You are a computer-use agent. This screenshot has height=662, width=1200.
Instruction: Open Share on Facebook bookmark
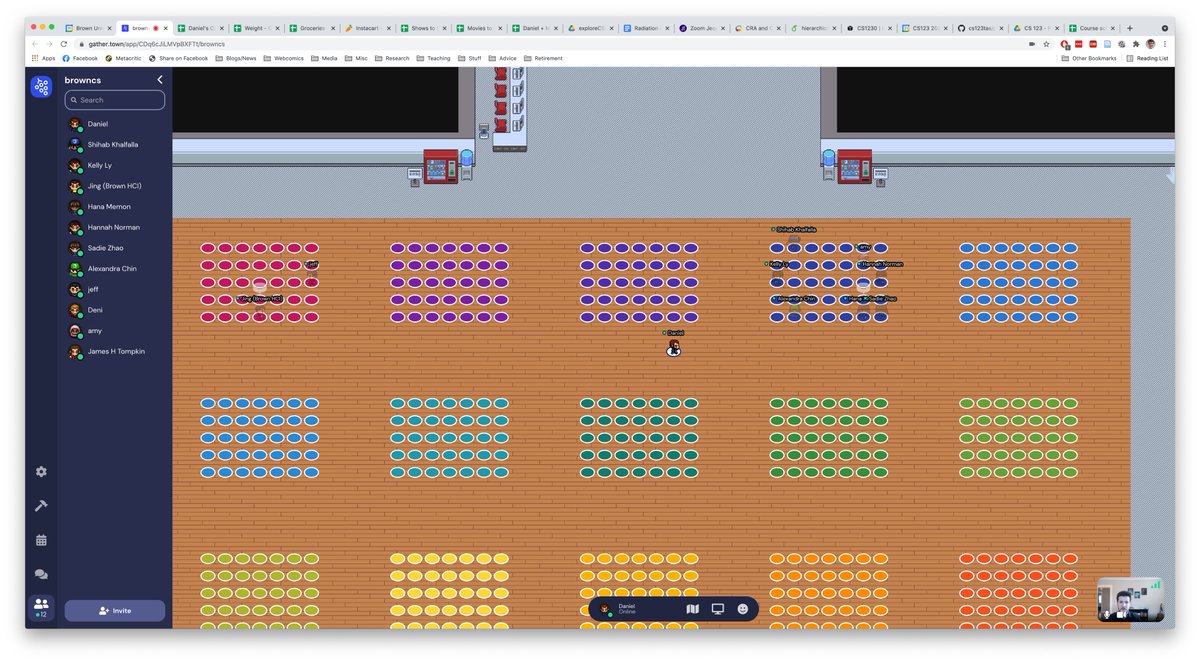(x=180, y=58)
